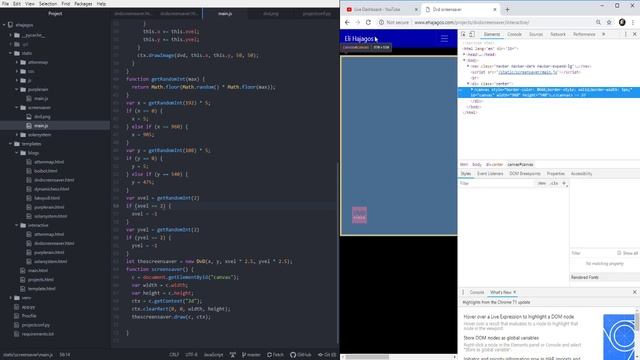
Task: Close the Dvd screensaver Chrome tab
Action: point(495,9)
